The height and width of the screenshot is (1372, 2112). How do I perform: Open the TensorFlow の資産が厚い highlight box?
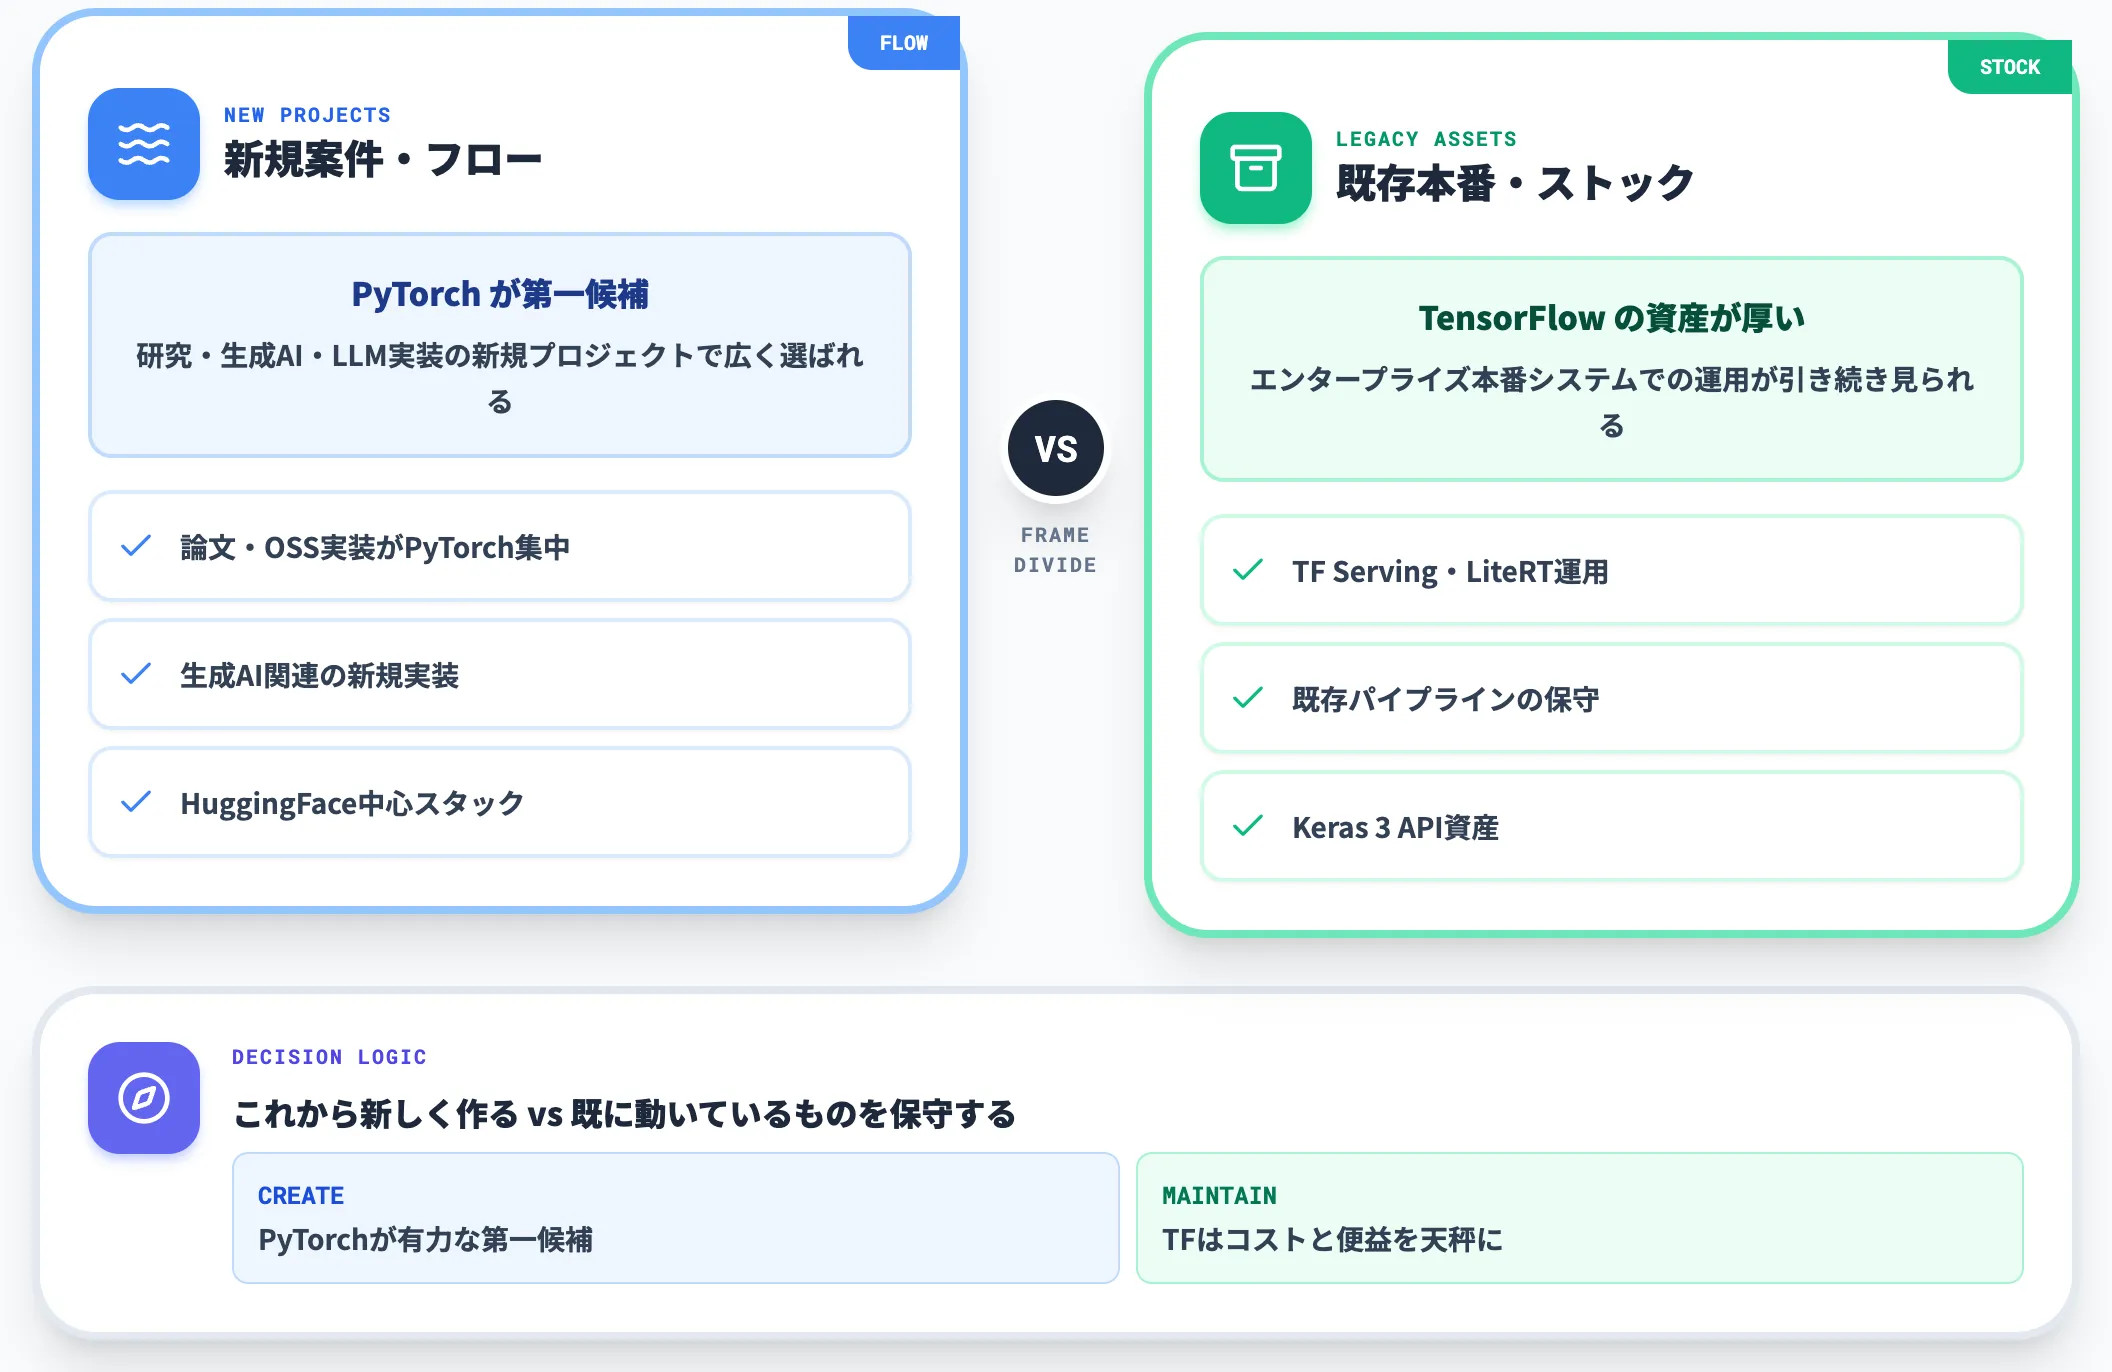[1612, 369]
